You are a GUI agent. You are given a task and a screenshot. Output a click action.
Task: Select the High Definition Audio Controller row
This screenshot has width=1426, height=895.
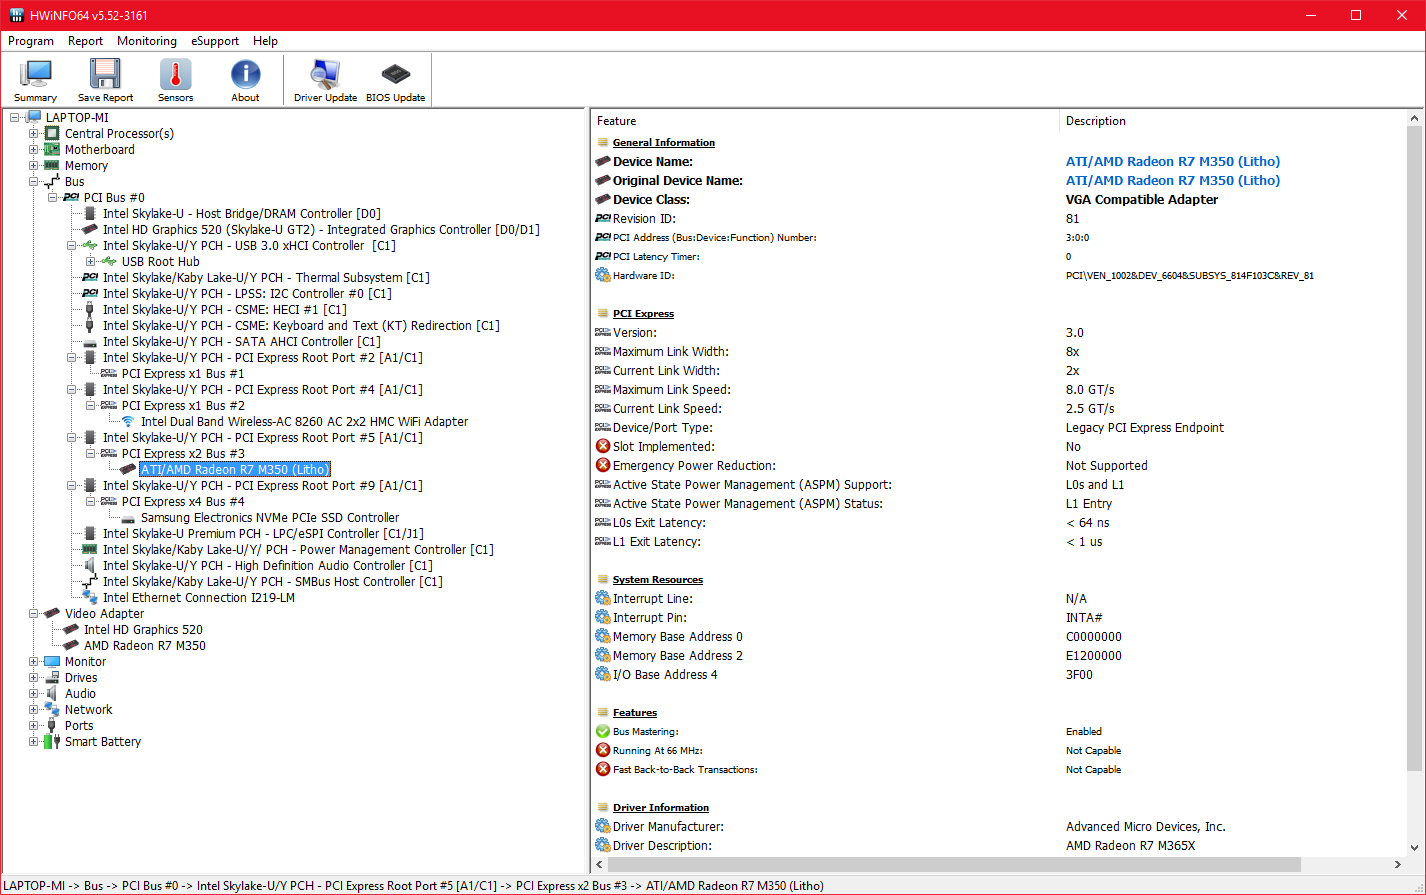pos(268,566)
